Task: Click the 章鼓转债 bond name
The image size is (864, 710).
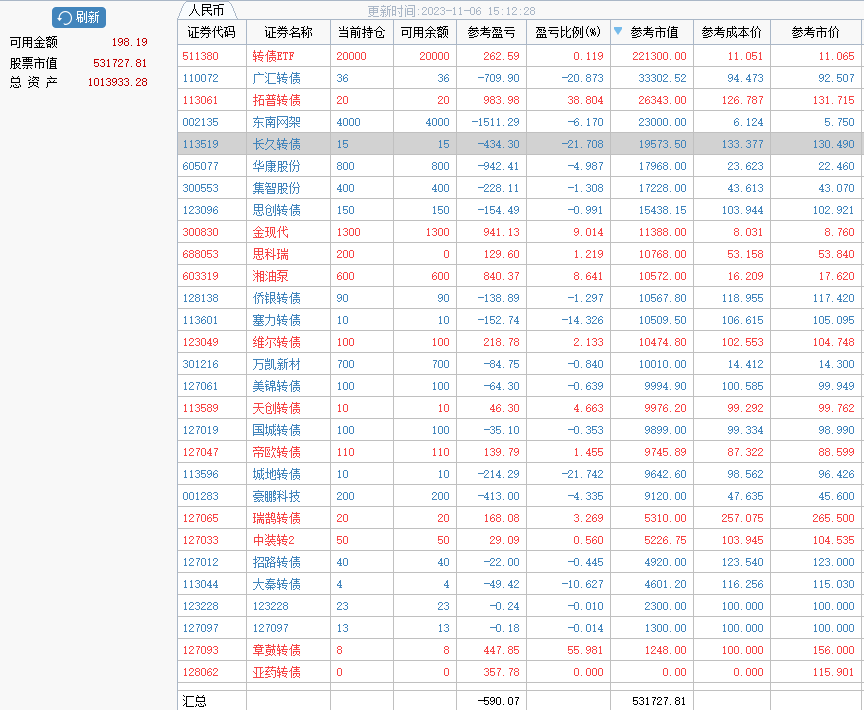Action: pos(276,650)
